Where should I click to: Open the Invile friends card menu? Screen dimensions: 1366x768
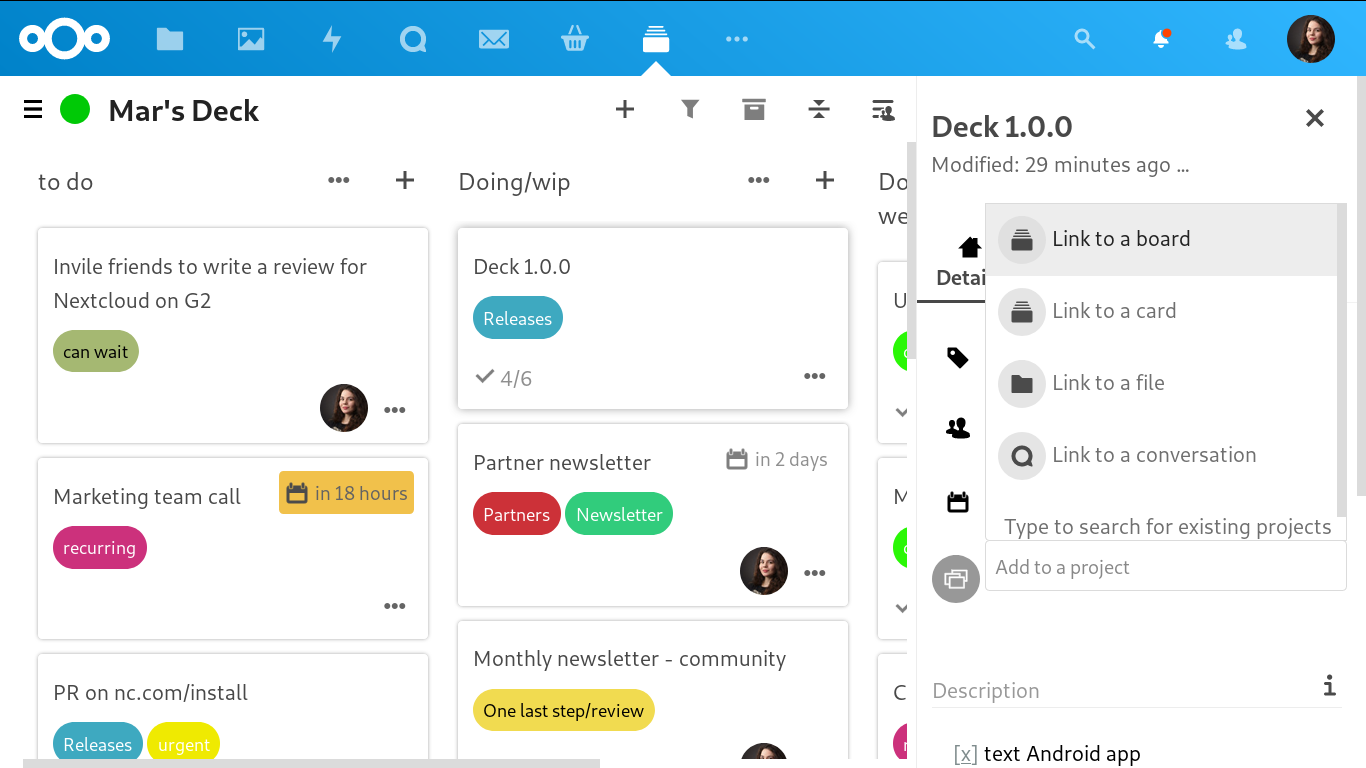point(395,410)
